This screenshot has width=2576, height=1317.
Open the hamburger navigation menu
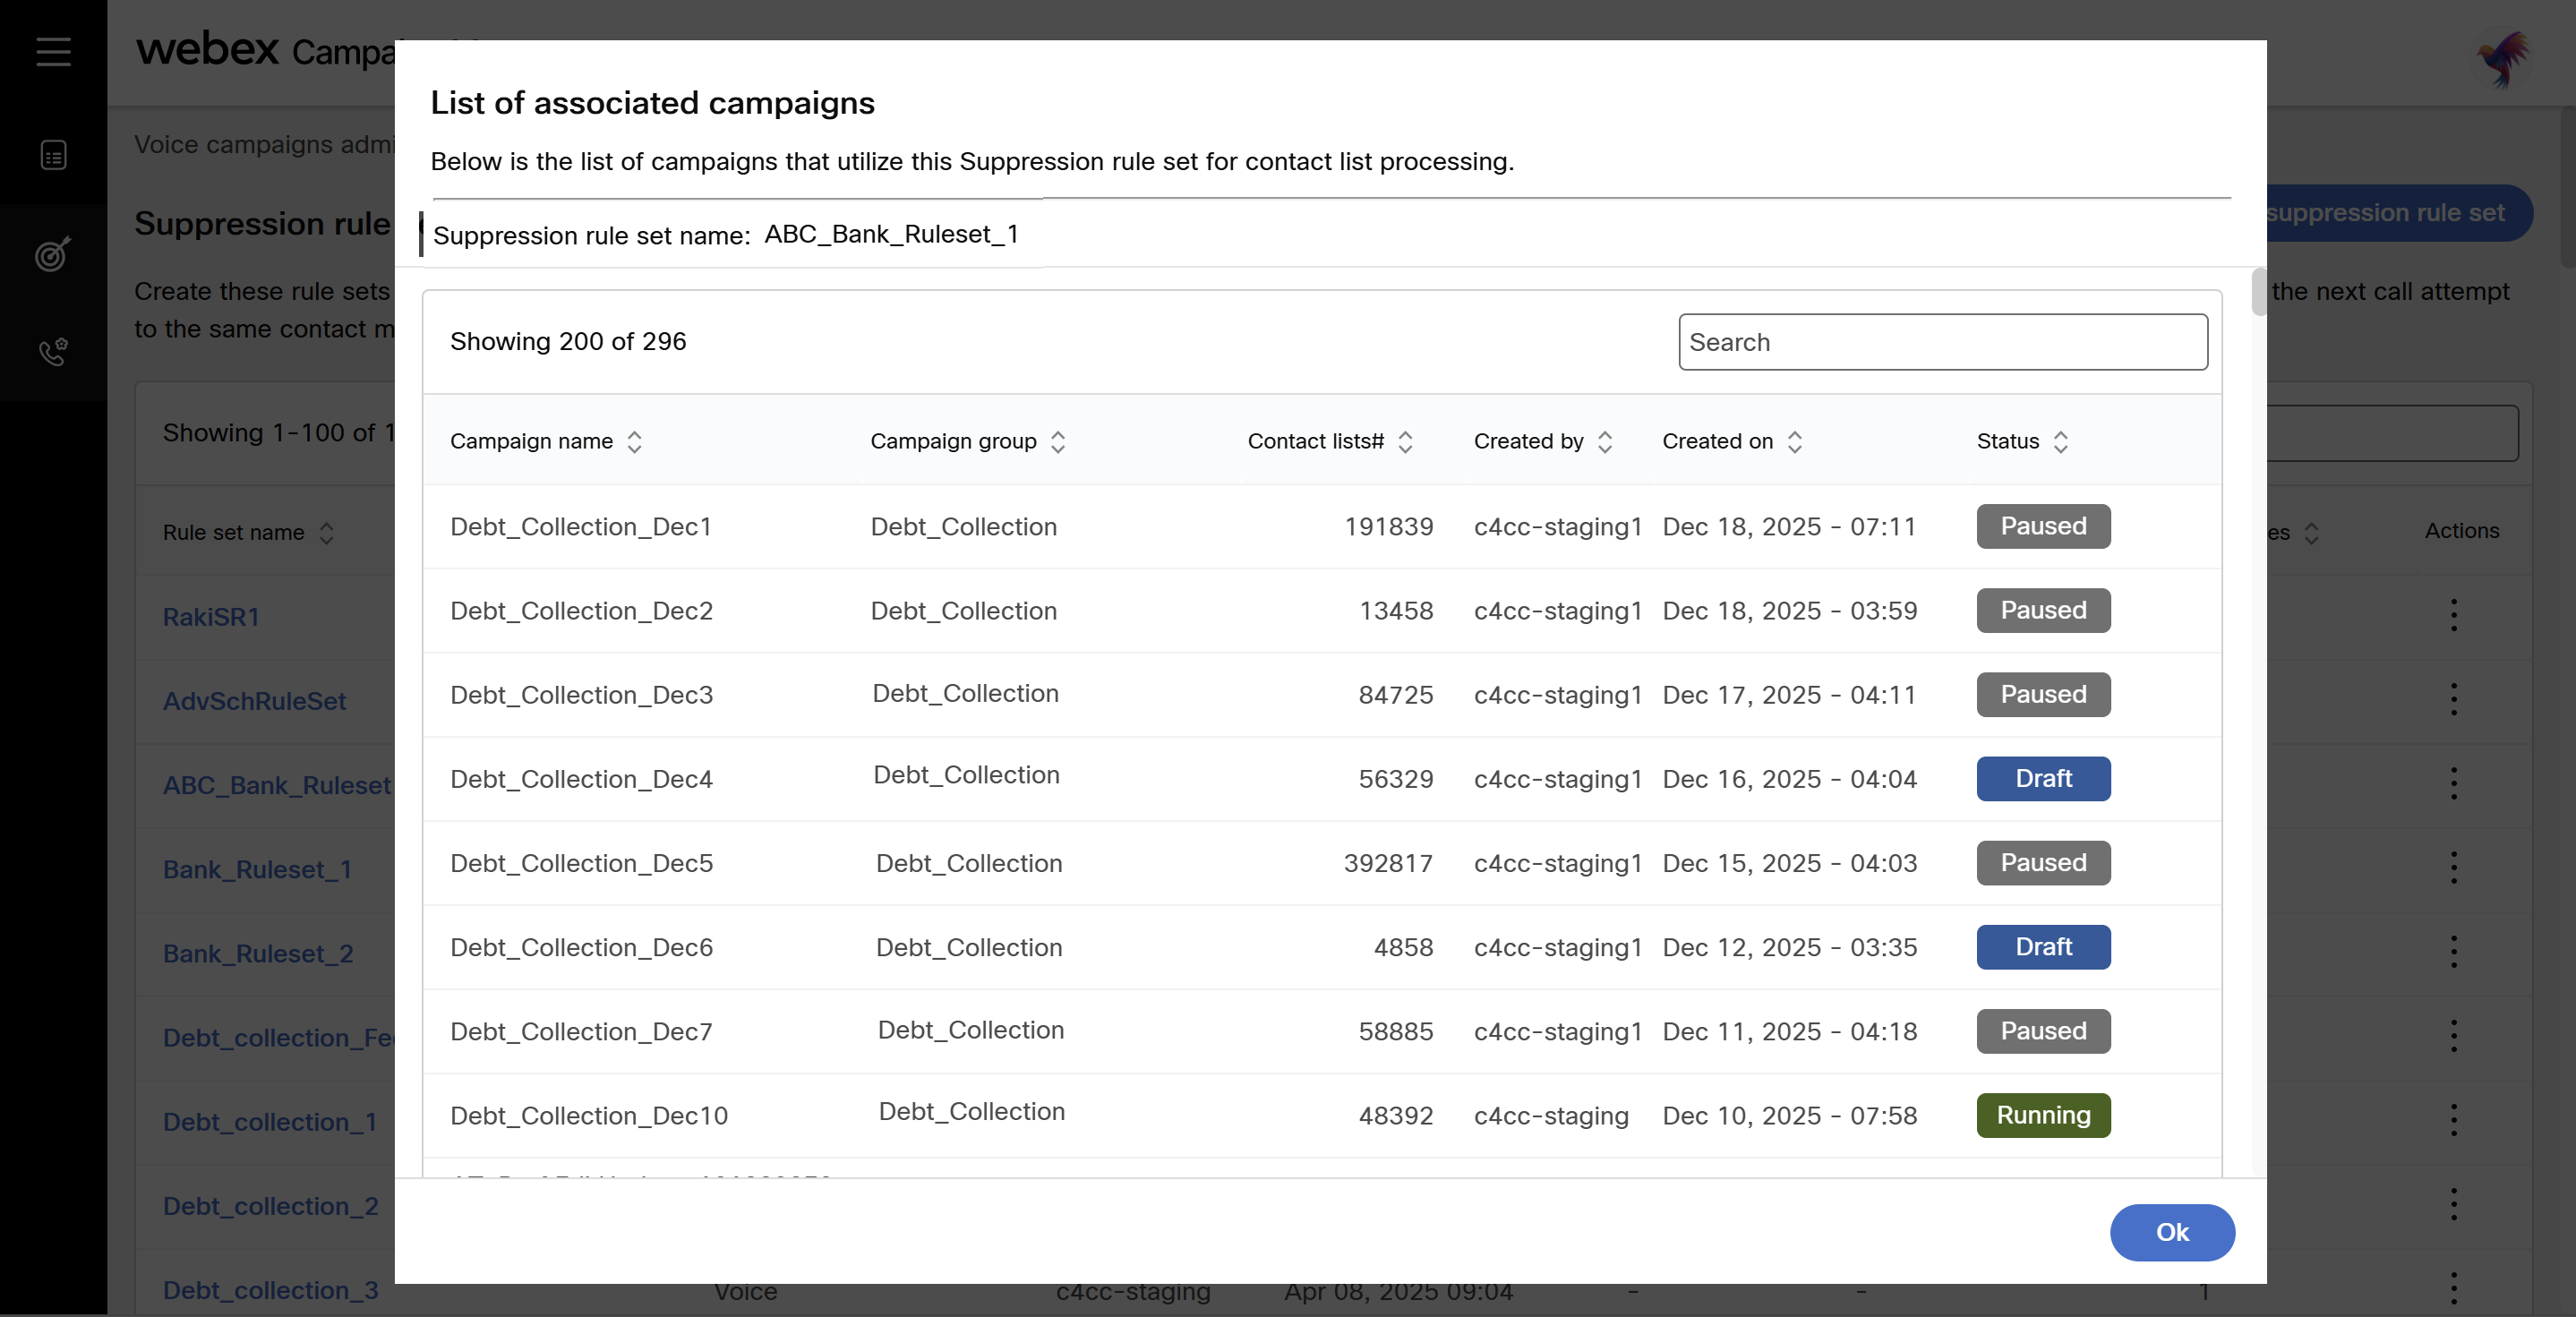click(53, 51)
